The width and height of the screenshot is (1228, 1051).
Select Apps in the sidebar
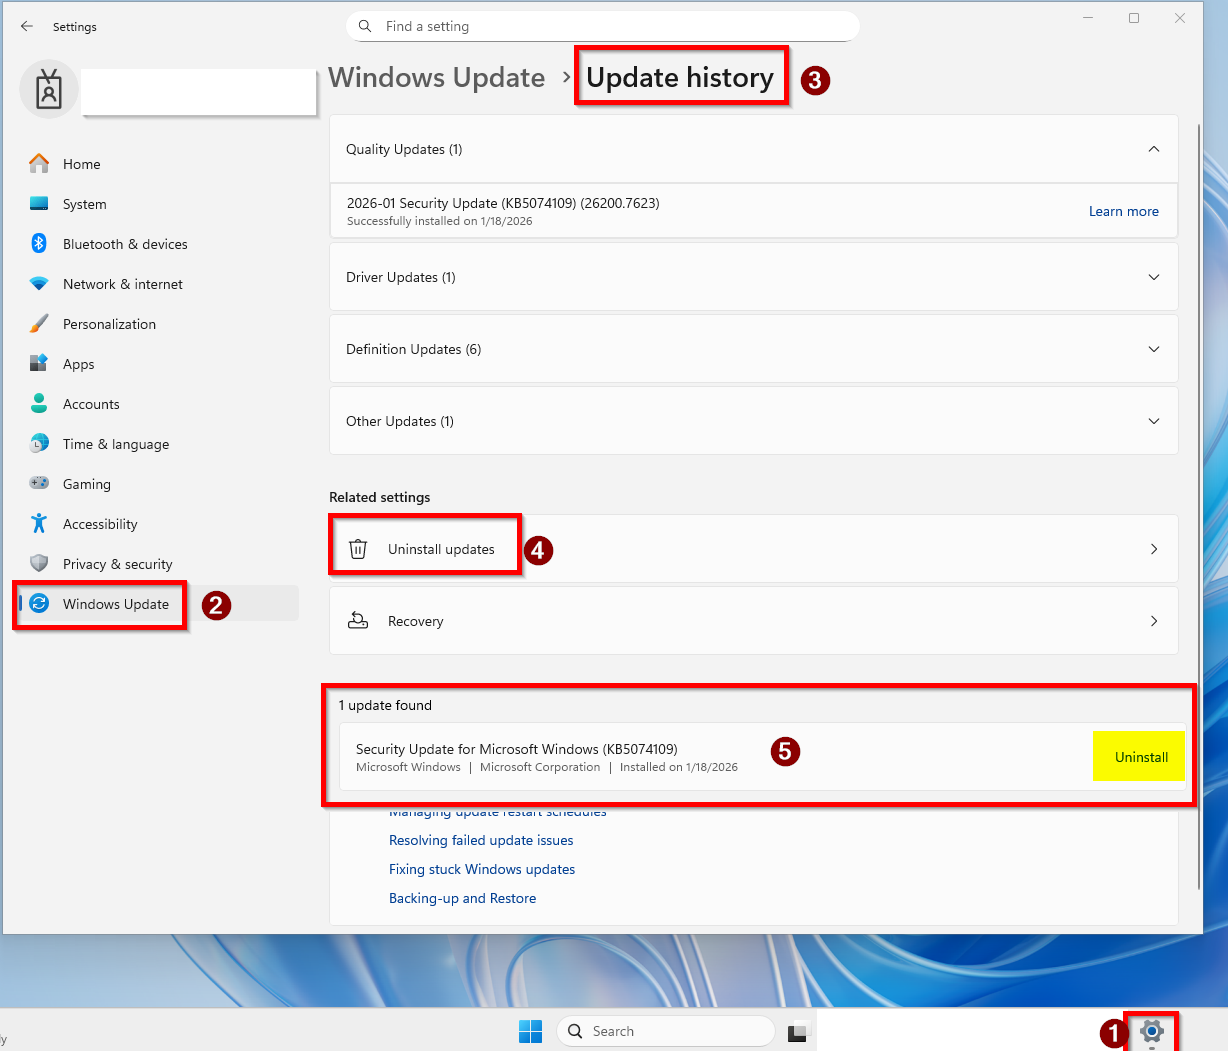point(157,364)
